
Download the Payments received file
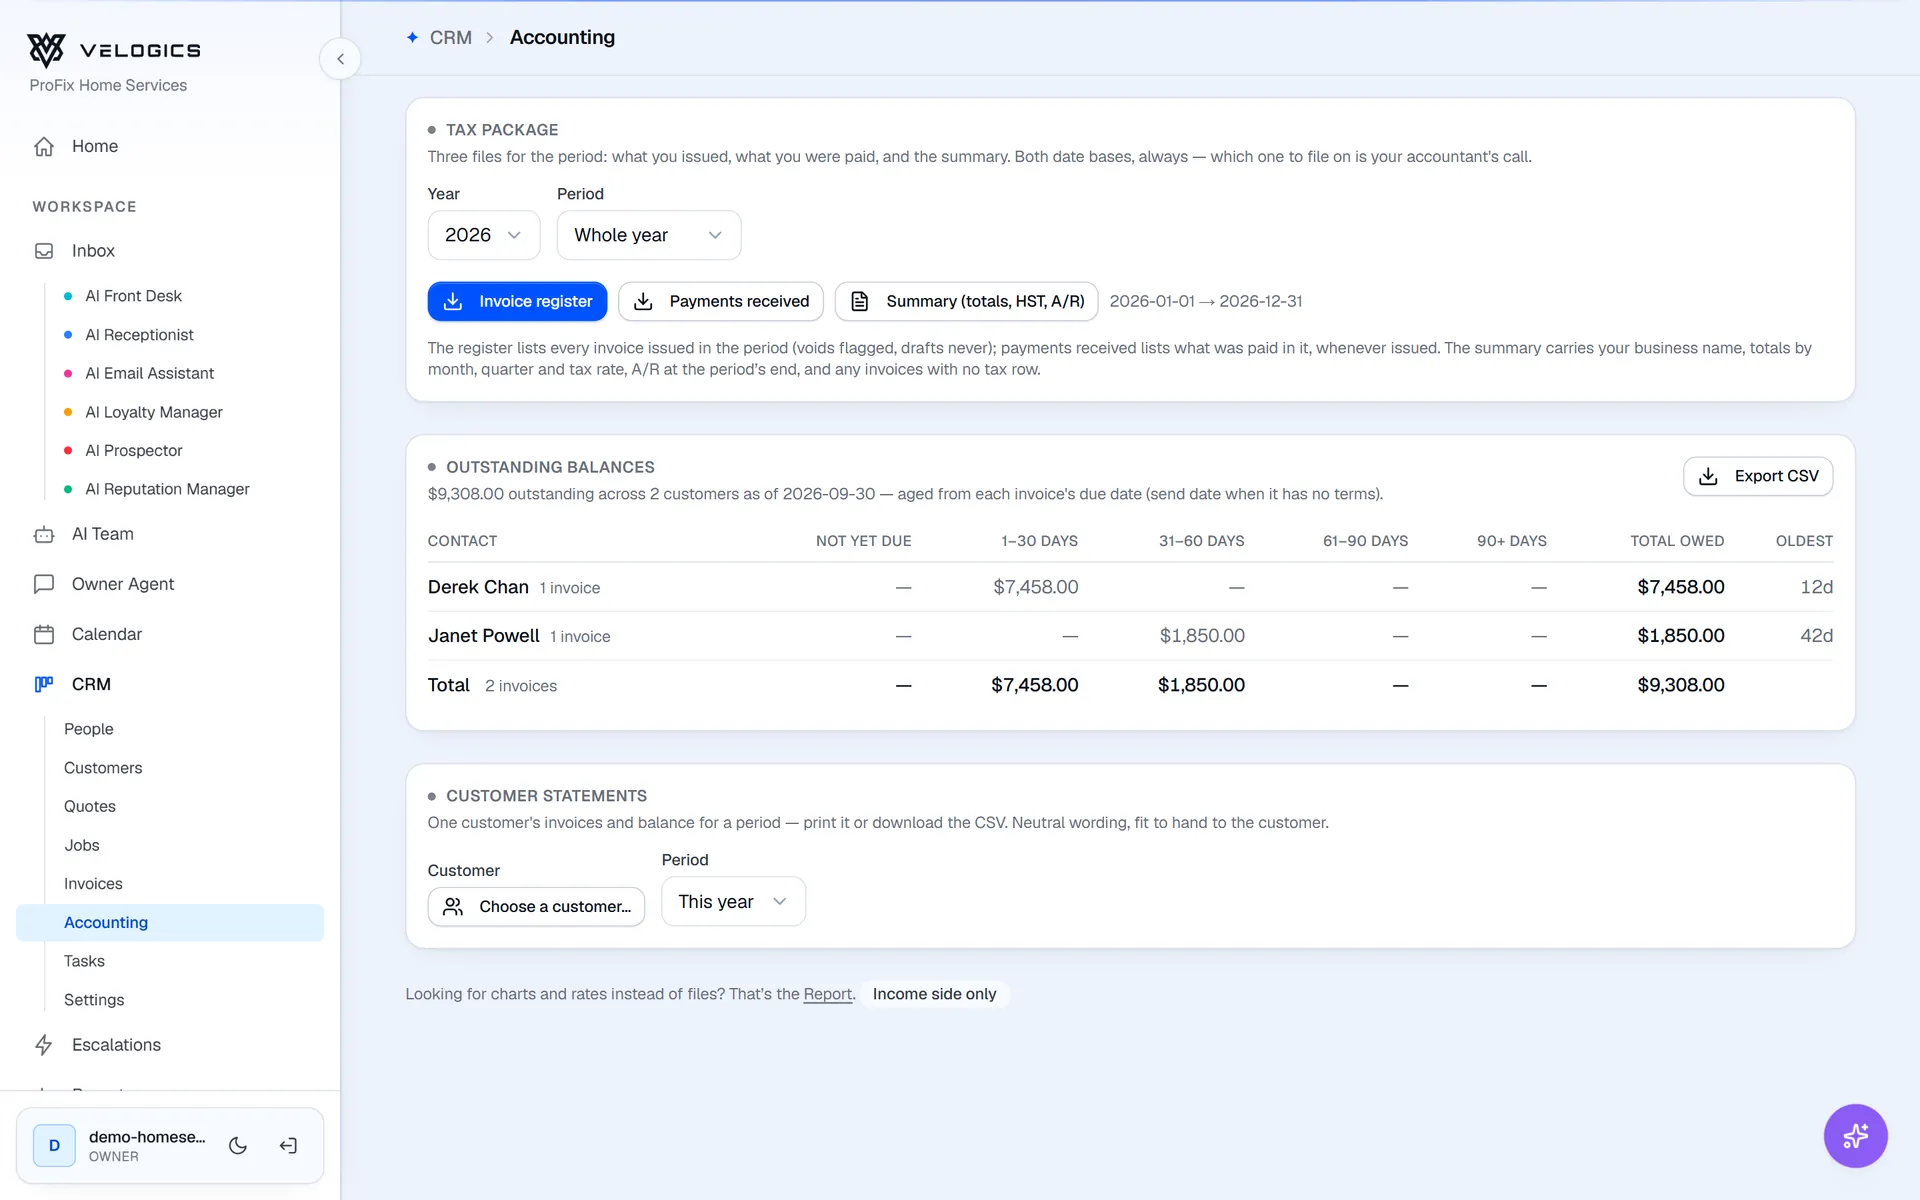[721, 301]
